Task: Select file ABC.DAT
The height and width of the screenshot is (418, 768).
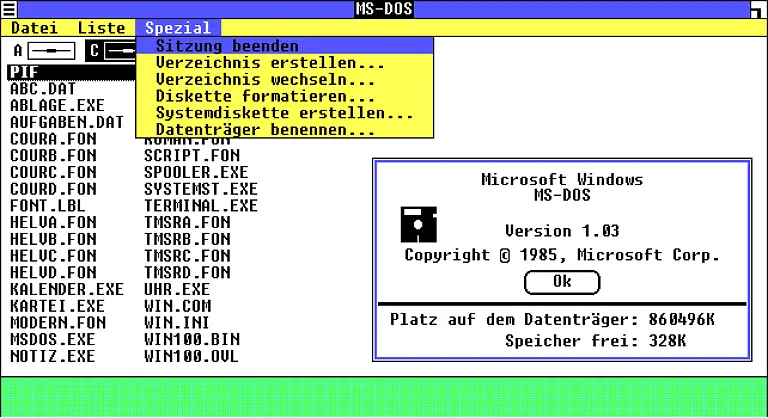Action: click(43, 89)
